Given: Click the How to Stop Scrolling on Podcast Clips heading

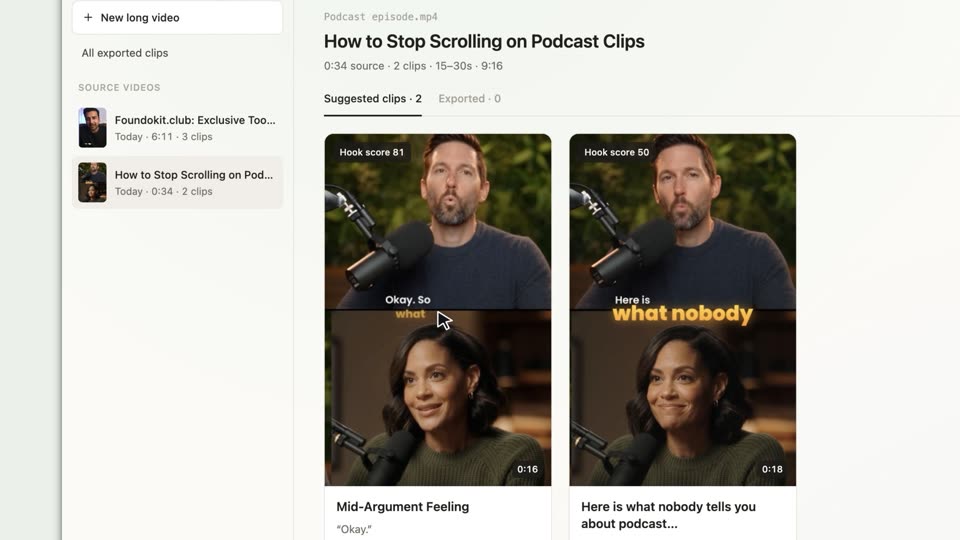Looking at the screenshot, I should click(484, 41).
